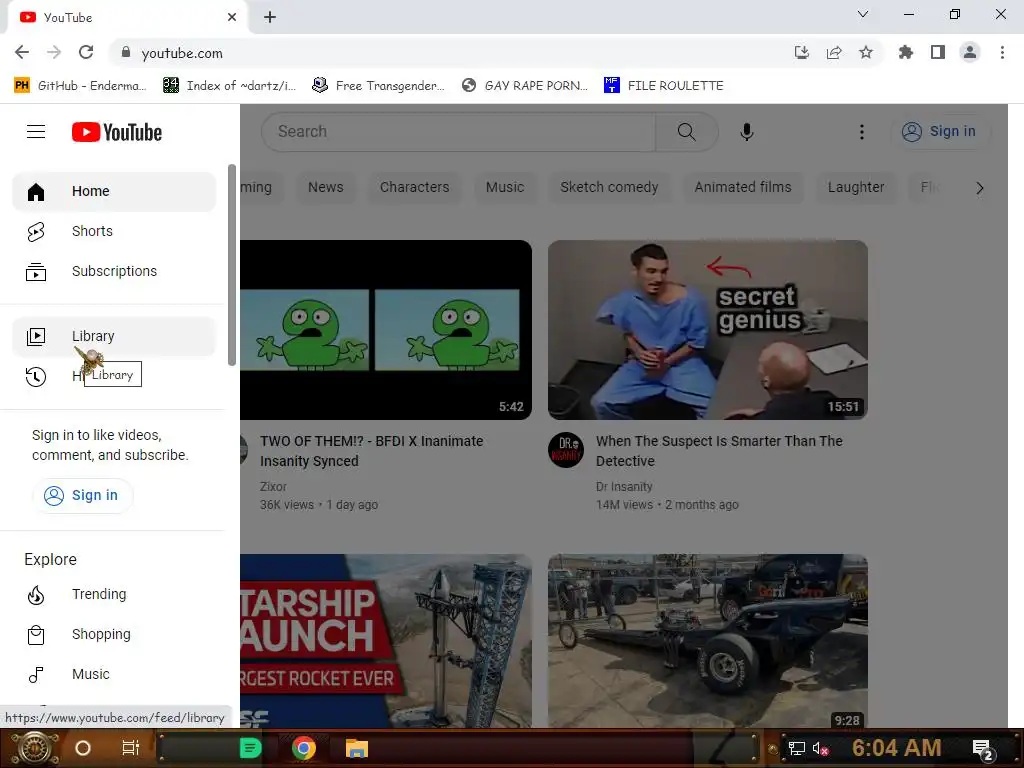Screen dimensions: 1024x768
Task: Open the Starship Launch thumbnail
Action: 386,641
